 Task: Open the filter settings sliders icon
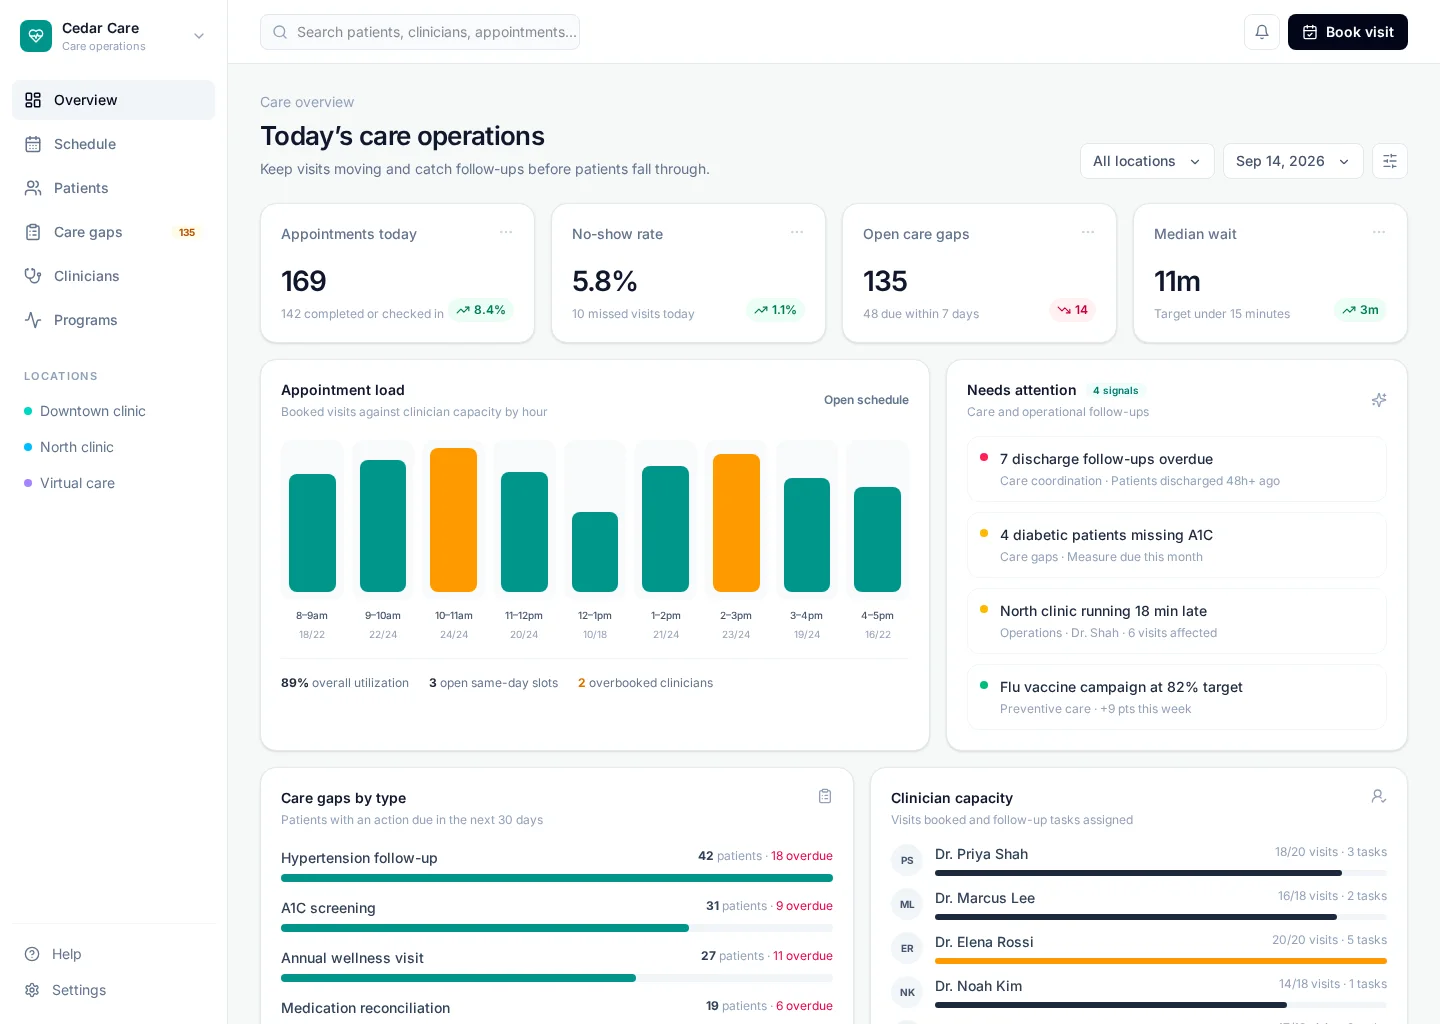click(1390, 161)
